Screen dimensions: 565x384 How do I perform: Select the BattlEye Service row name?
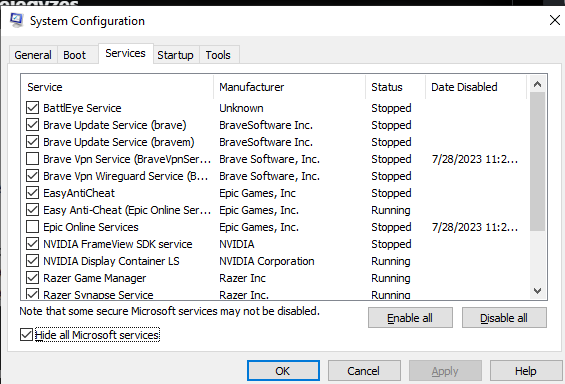click(82, 108)
